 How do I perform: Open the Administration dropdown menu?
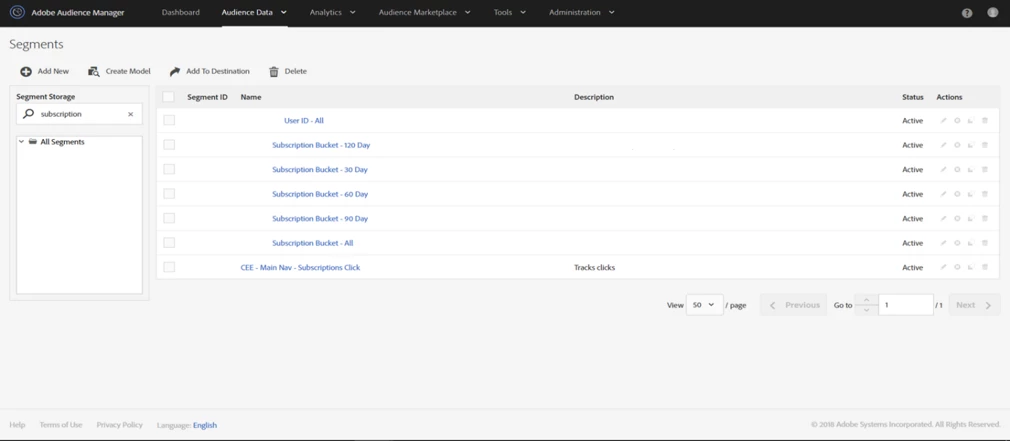coord(582,12)
